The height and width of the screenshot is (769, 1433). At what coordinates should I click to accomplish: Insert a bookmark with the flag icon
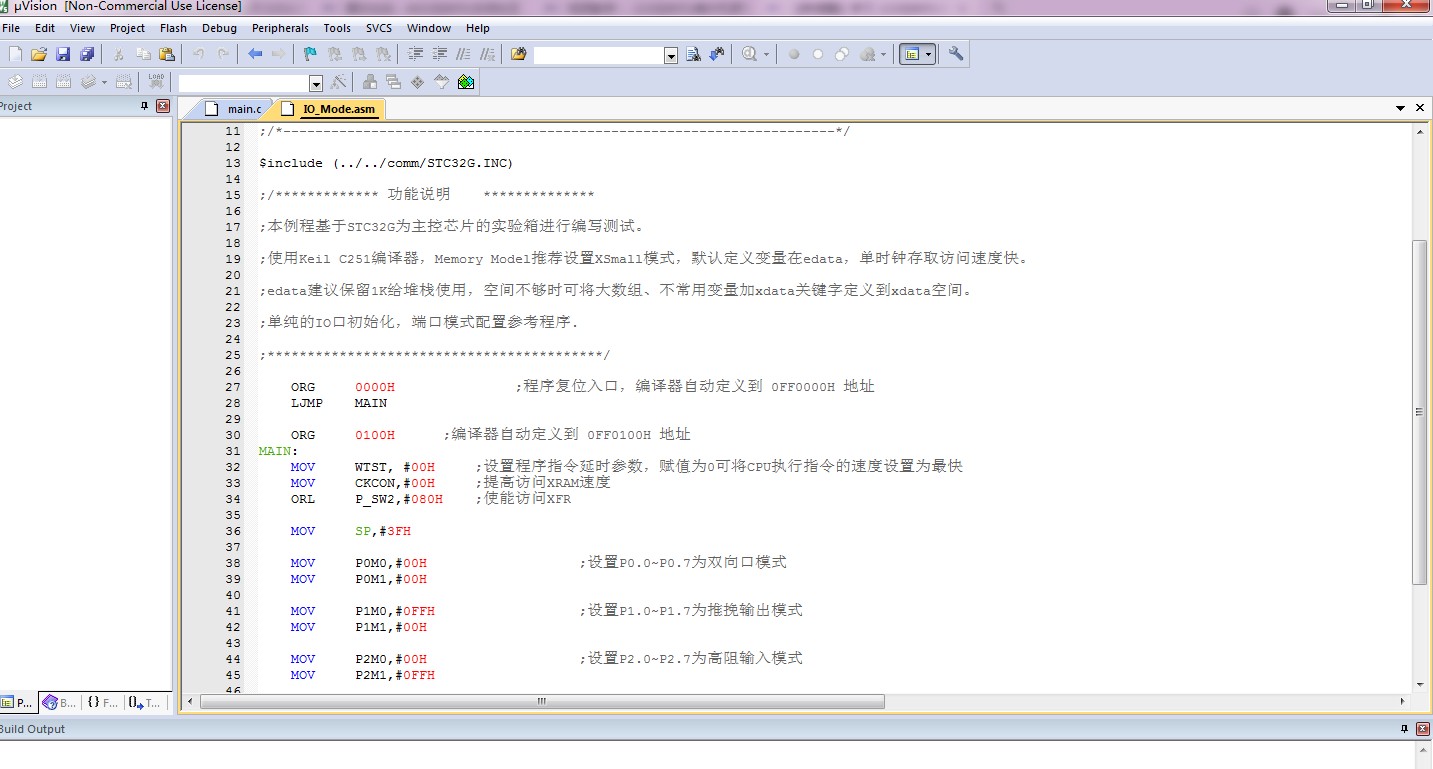click(x=310, y=54)
